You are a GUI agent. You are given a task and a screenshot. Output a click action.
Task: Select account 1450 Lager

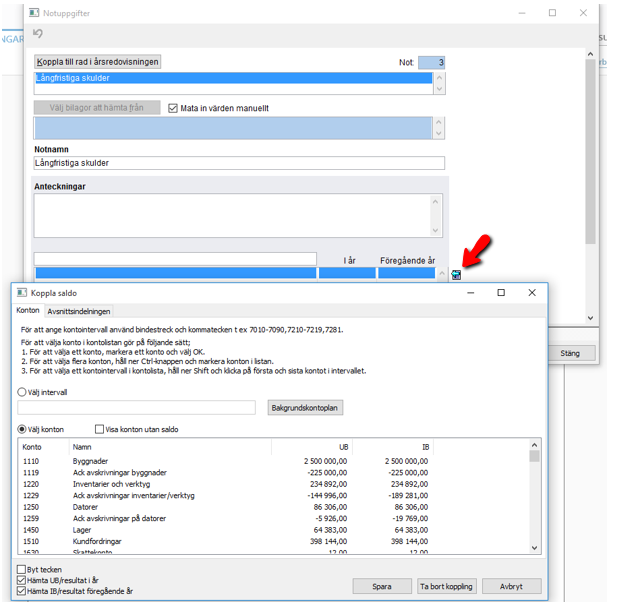coord(225,530)
